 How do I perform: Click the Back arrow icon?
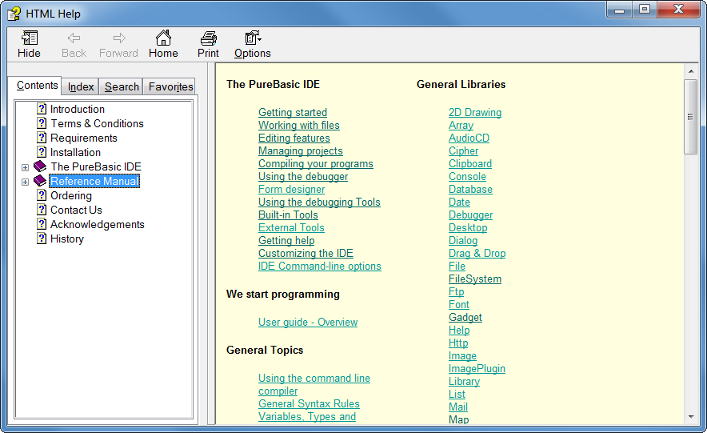[74, 38]
